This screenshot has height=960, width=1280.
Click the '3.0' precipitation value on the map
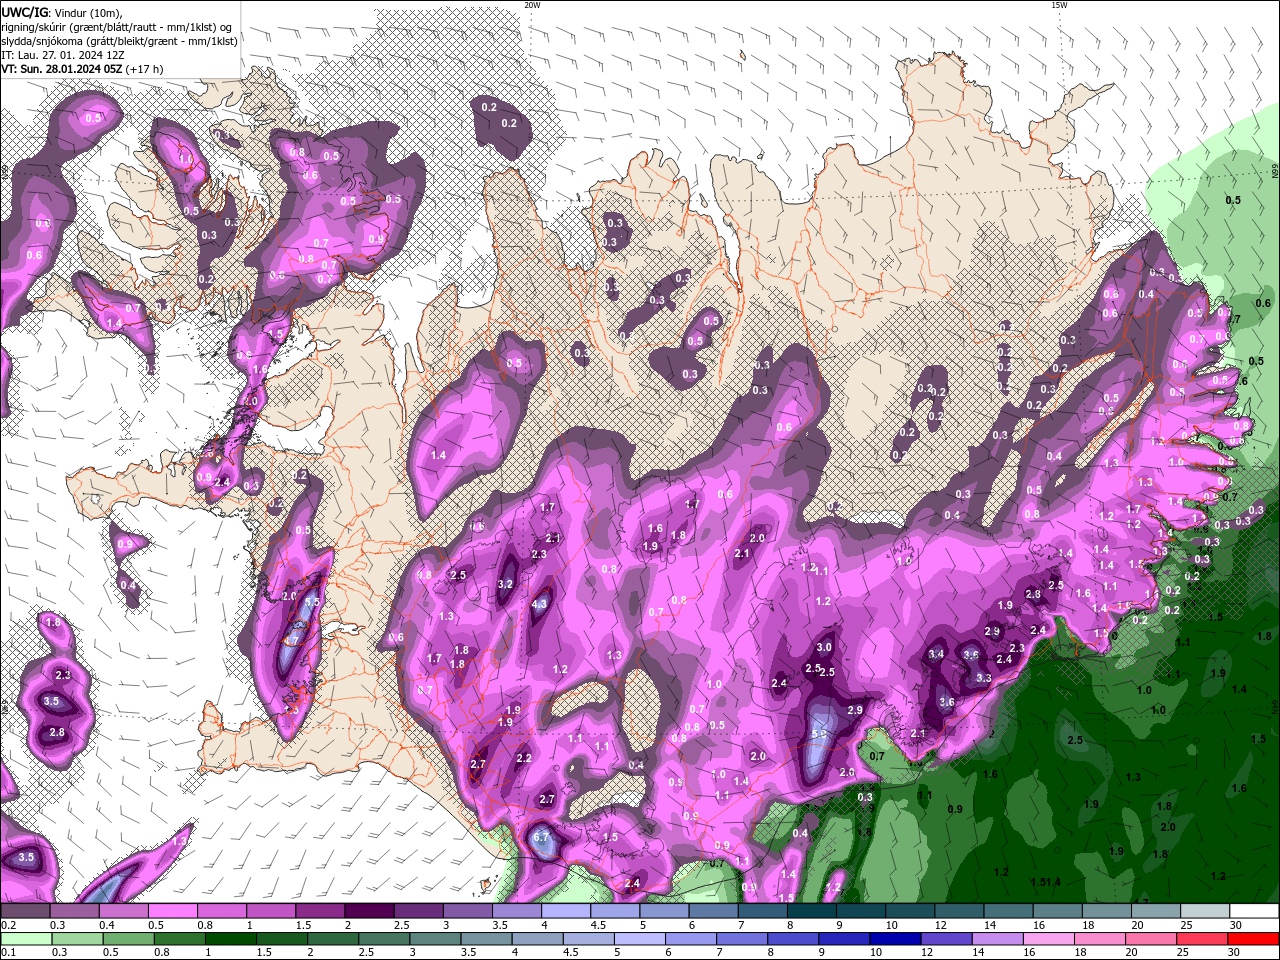(x=824, y=648)
